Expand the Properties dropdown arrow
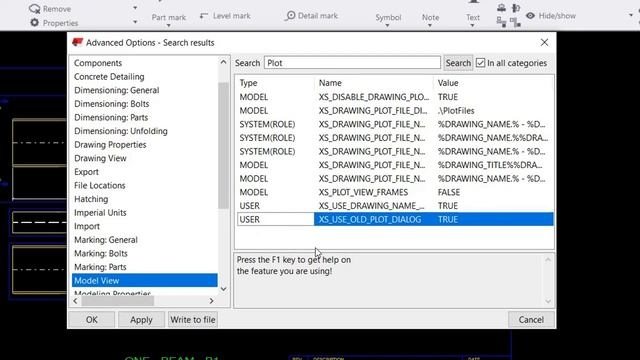 coord(135,22)
